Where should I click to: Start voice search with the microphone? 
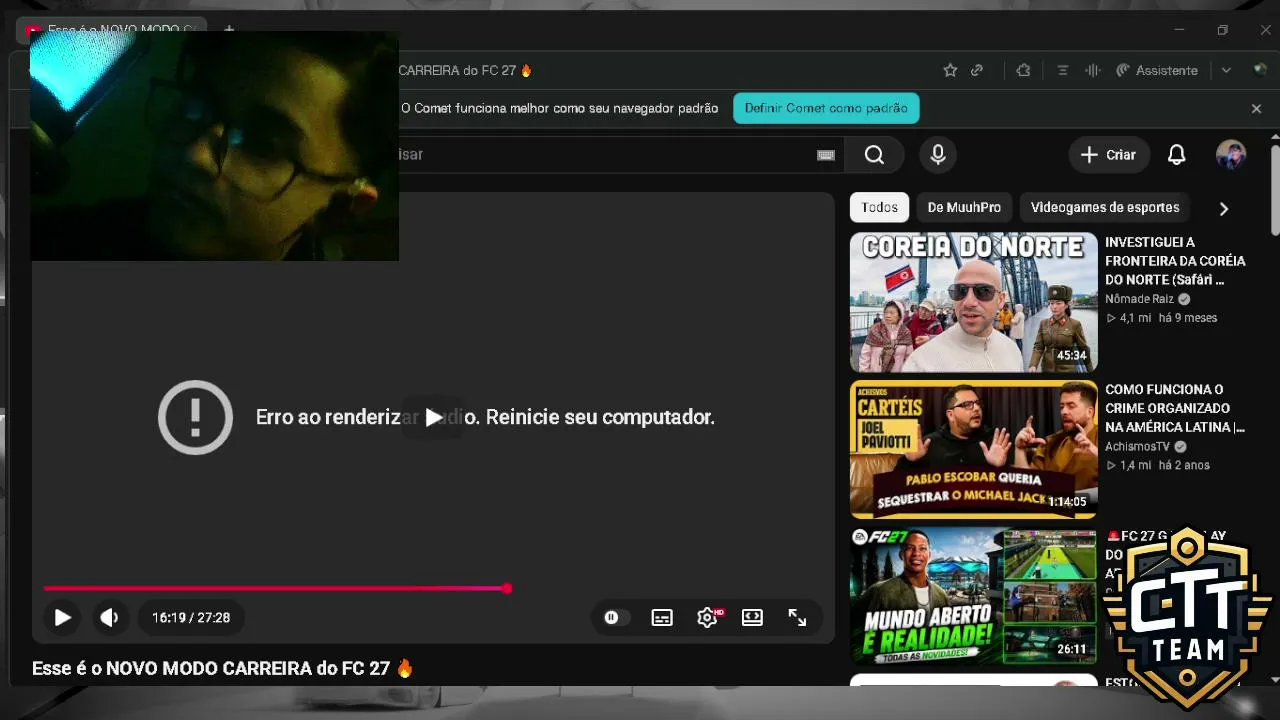pos(938,154)
